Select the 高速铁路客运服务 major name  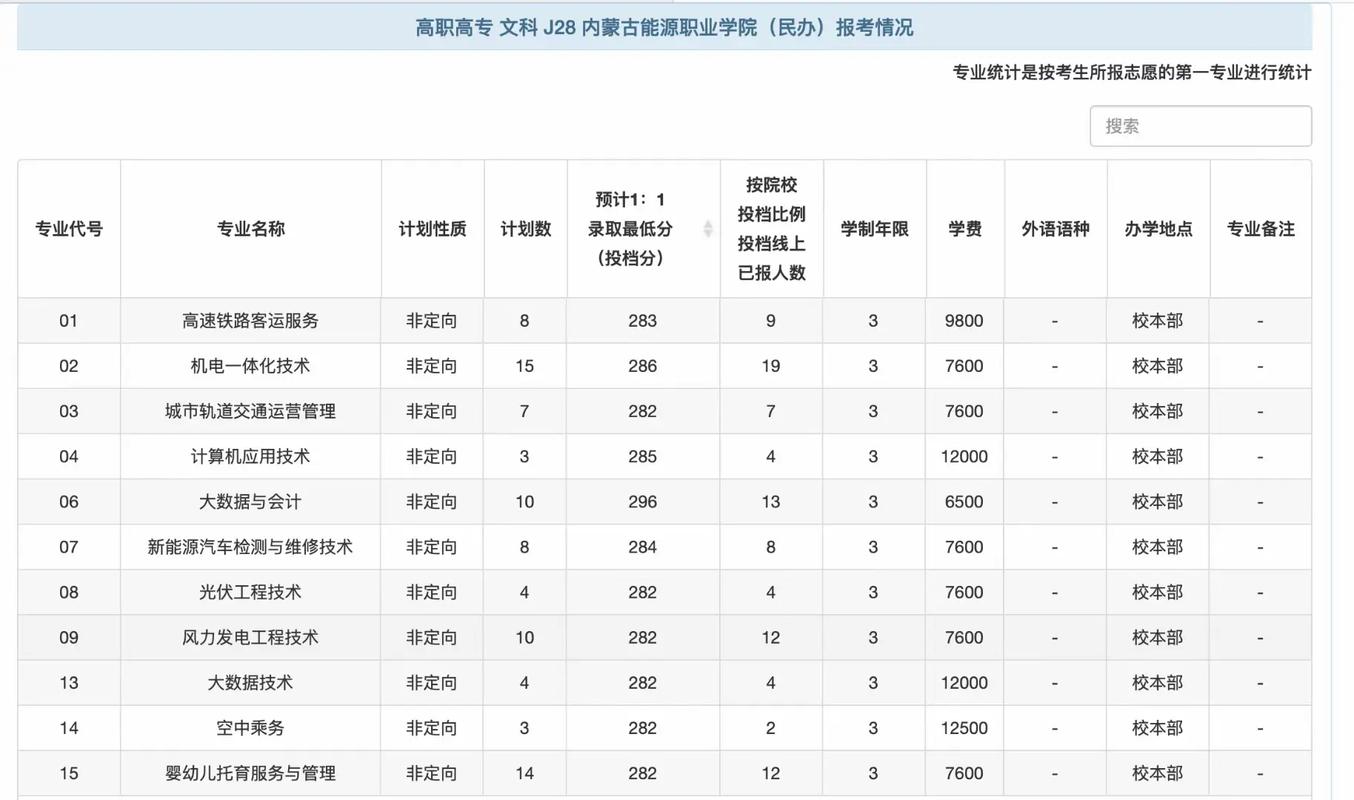click(251, 321)
